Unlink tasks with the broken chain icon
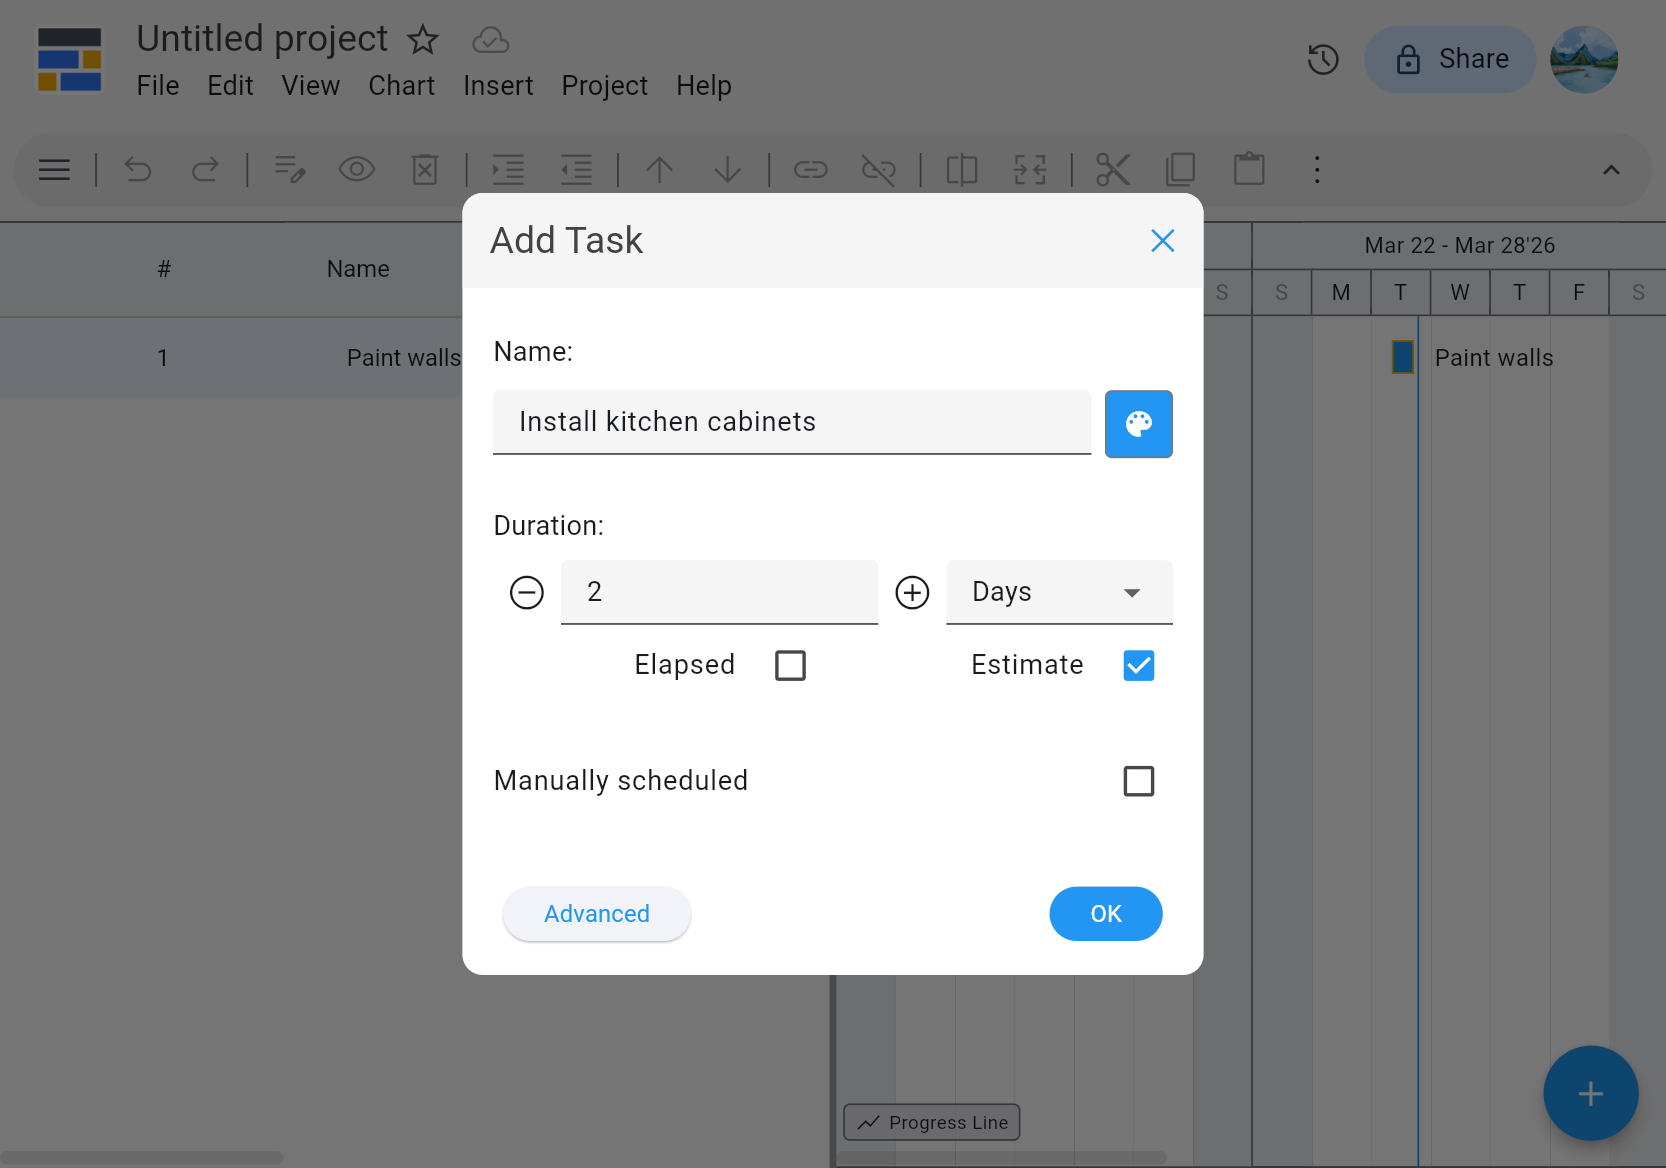Image resolution: width=1666 pixels, height=1168 pixels. 878,169
